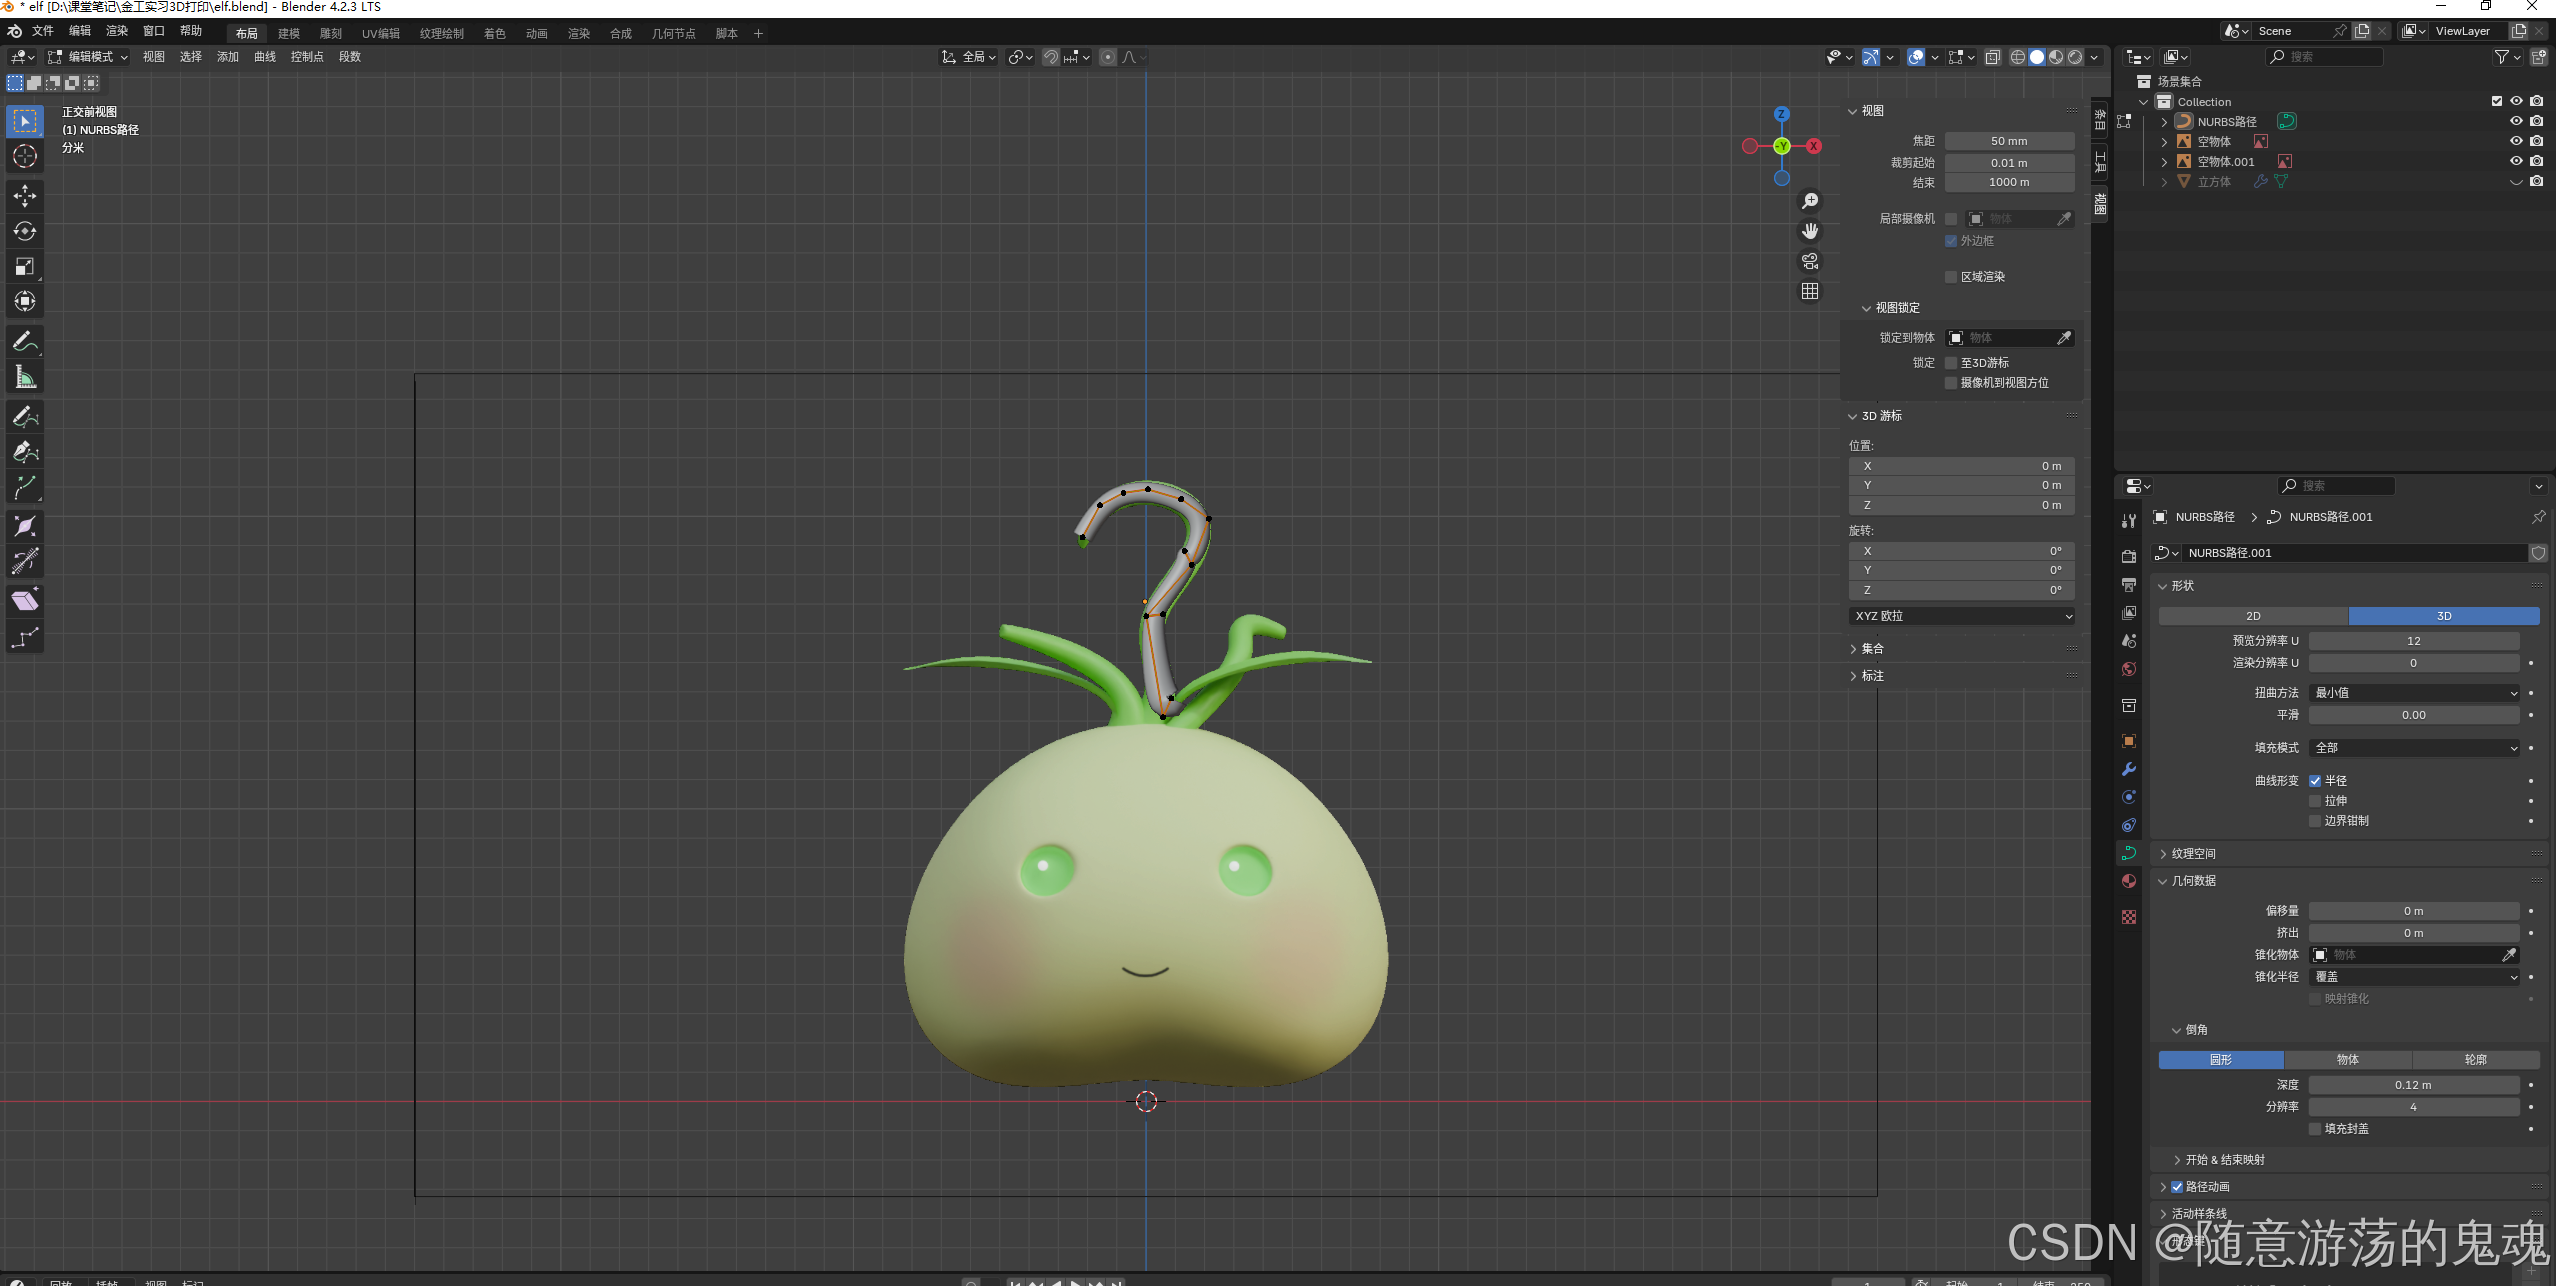Expand the 纹理空间 panel
2556x1286 pixels.
[x=2194, y=853]
